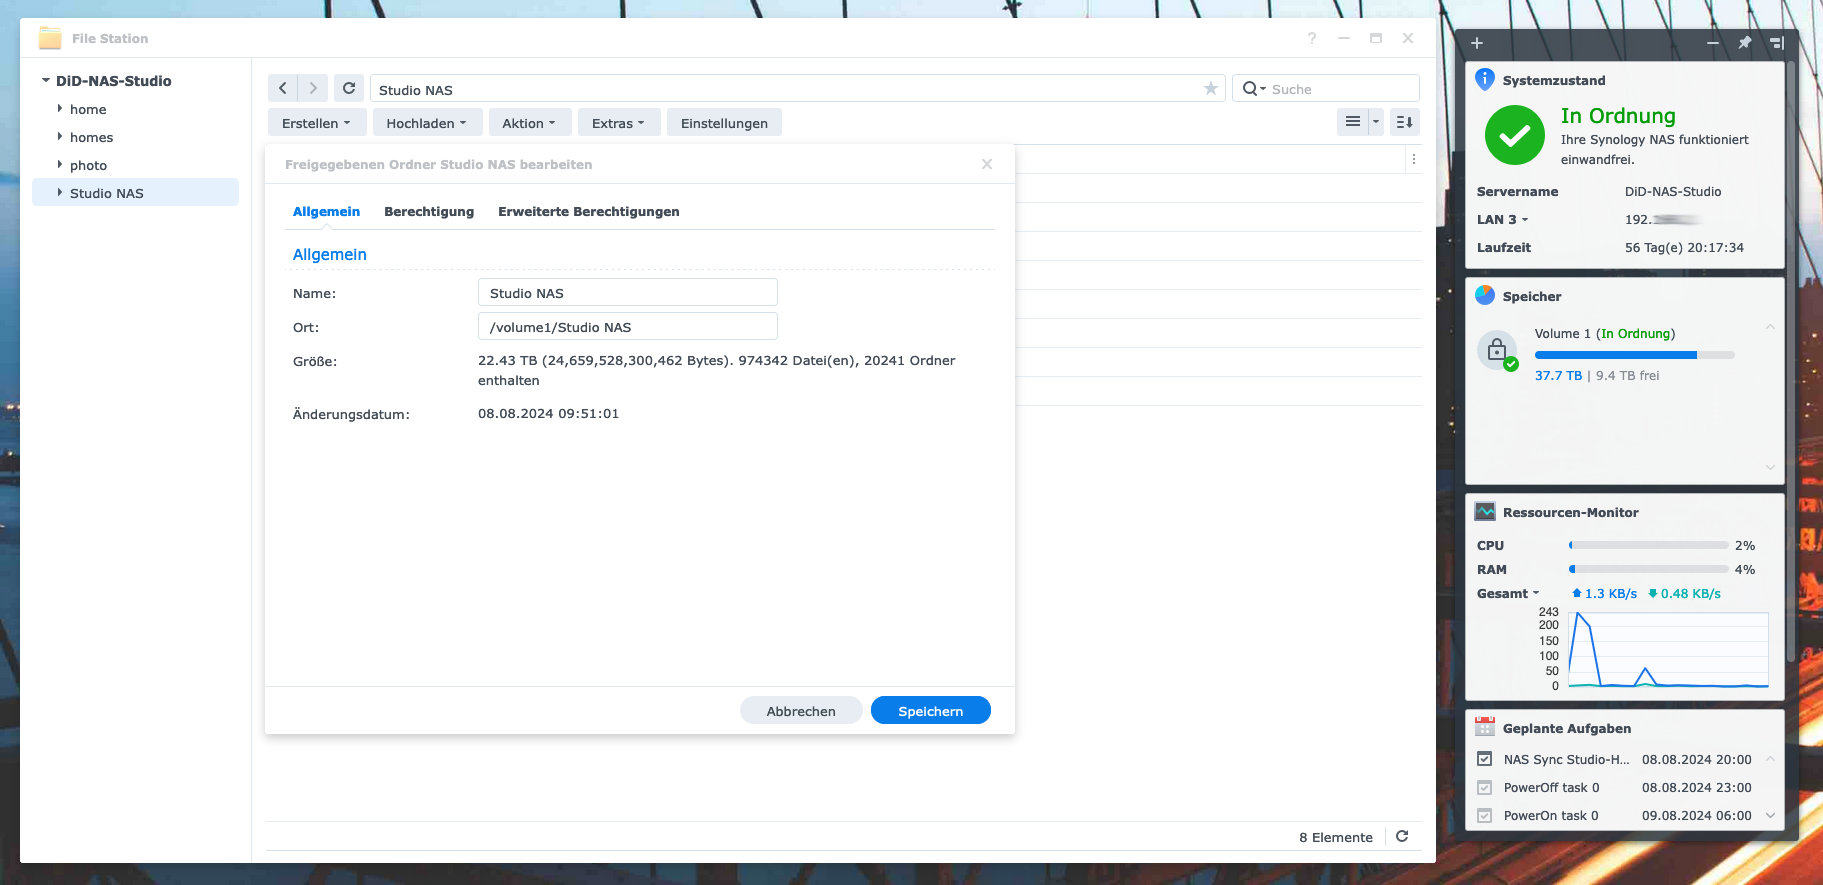Focus the Suche search field

click(x=1326, y=89)
